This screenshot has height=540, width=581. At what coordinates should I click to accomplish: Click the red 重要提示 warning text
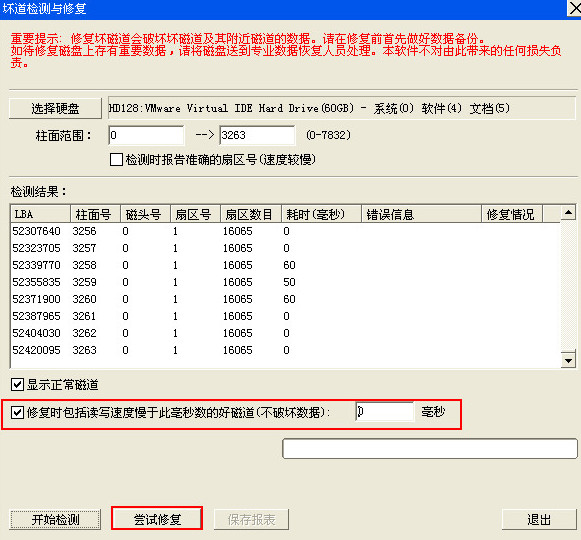[x=286, y=50]
